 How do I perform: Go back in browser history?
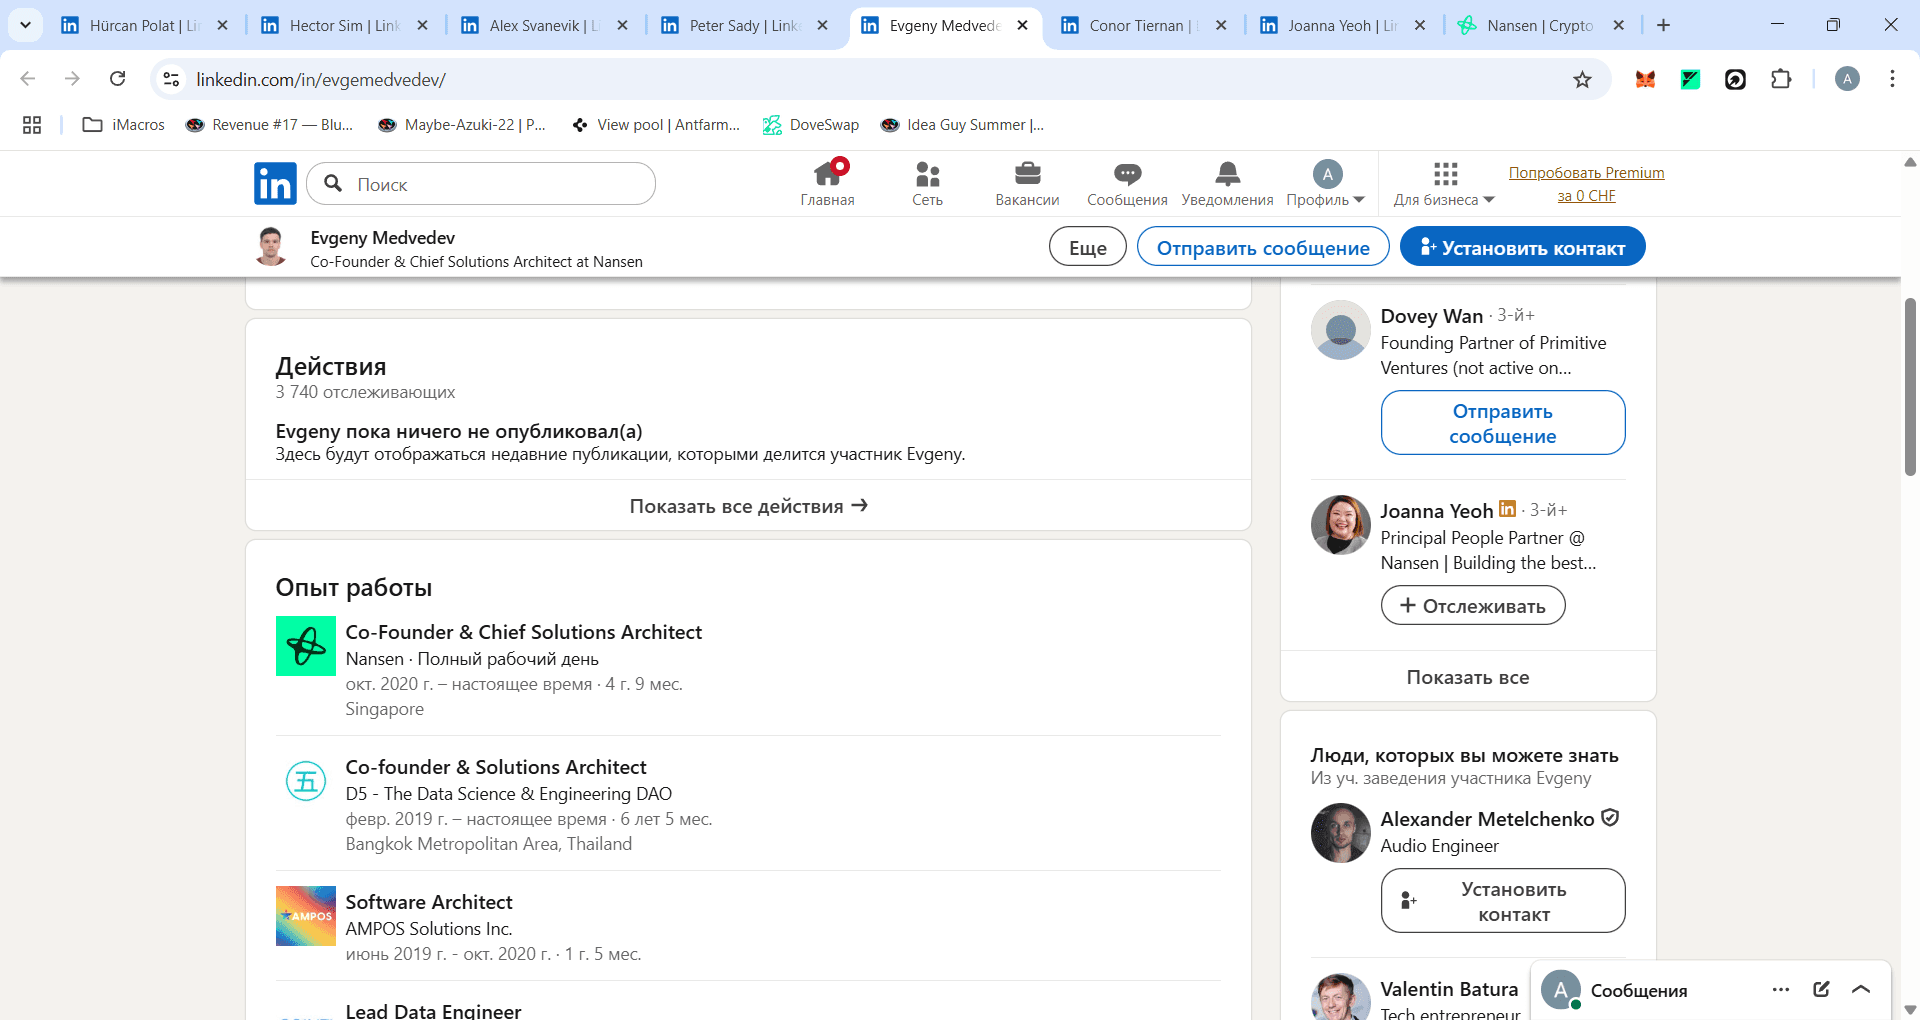(28, 79)
